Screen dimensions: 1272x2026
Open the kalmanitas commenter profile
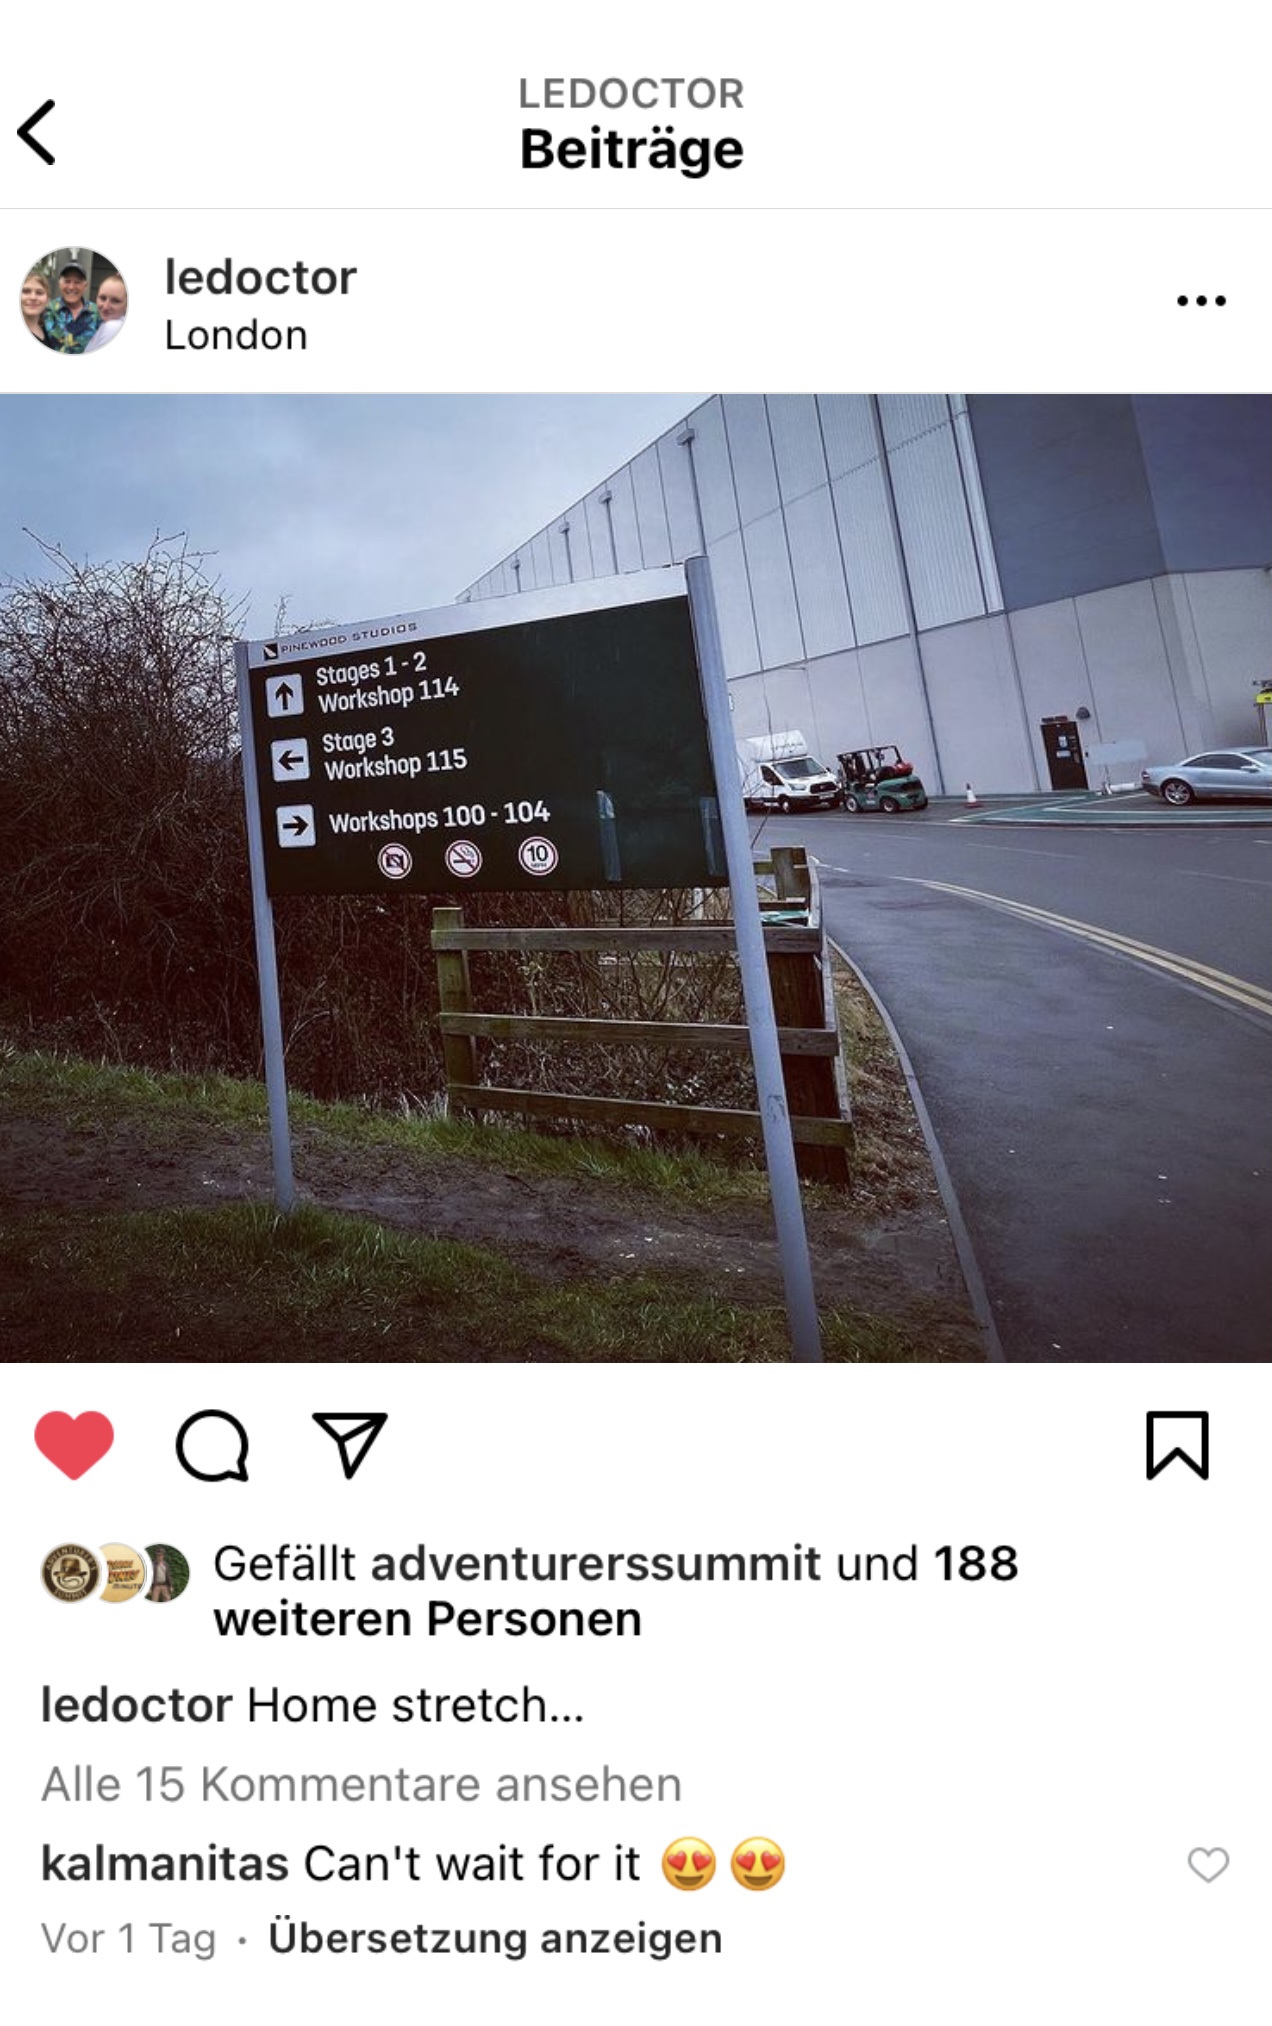pos(165,1864)
